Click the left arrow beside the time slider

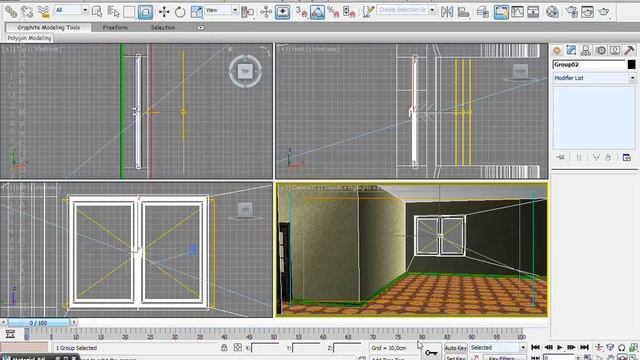pyautogui.click(x=3, y=322)
